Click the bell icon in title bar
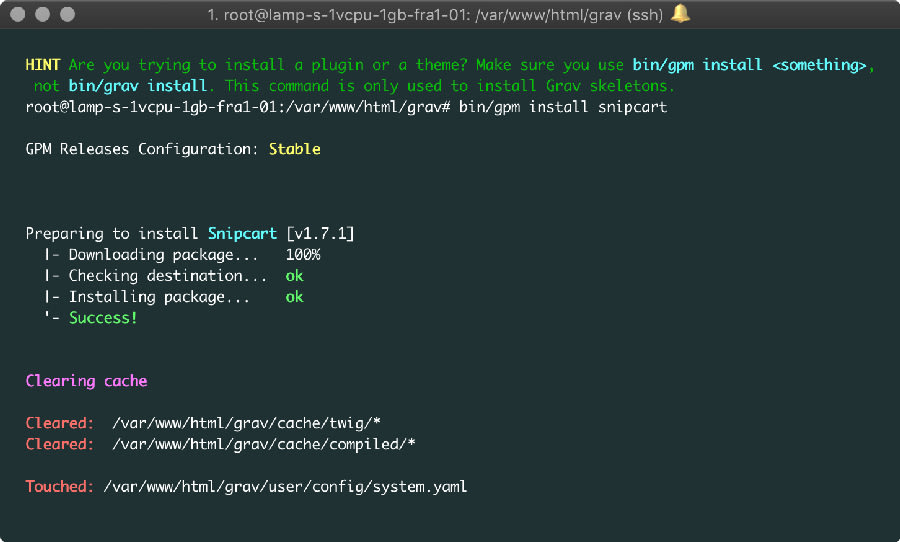Screen dimensions: 900x542 click(680, 13)
